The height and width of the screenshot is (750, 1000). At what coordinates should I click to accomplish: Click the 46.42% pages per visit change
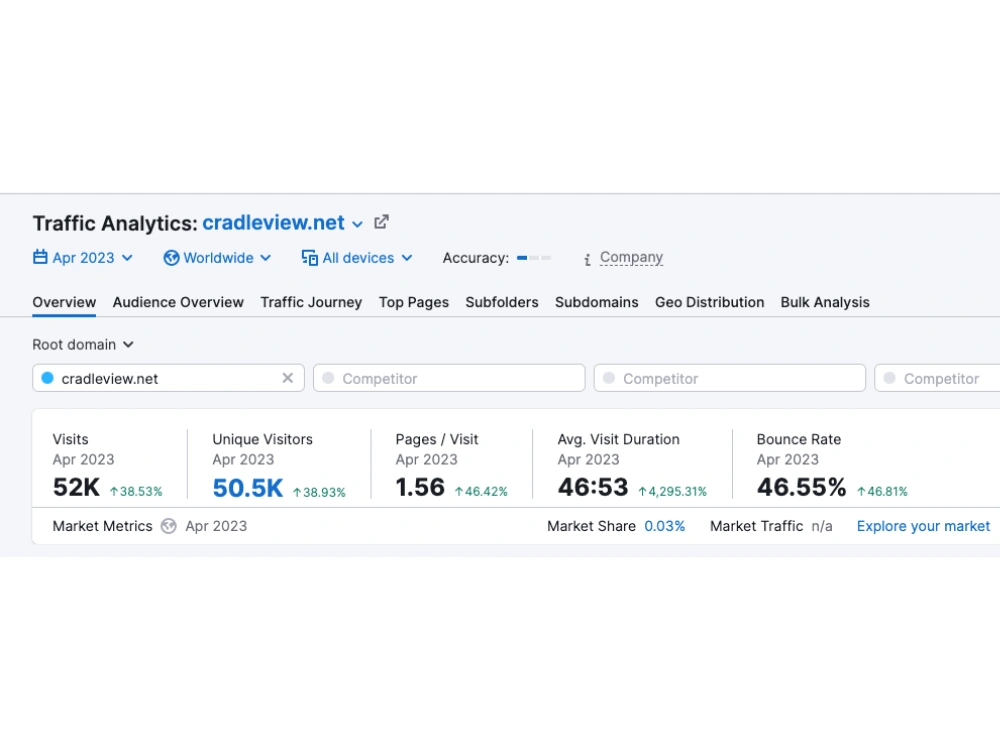pyautogui.click(x=481, y=492)
